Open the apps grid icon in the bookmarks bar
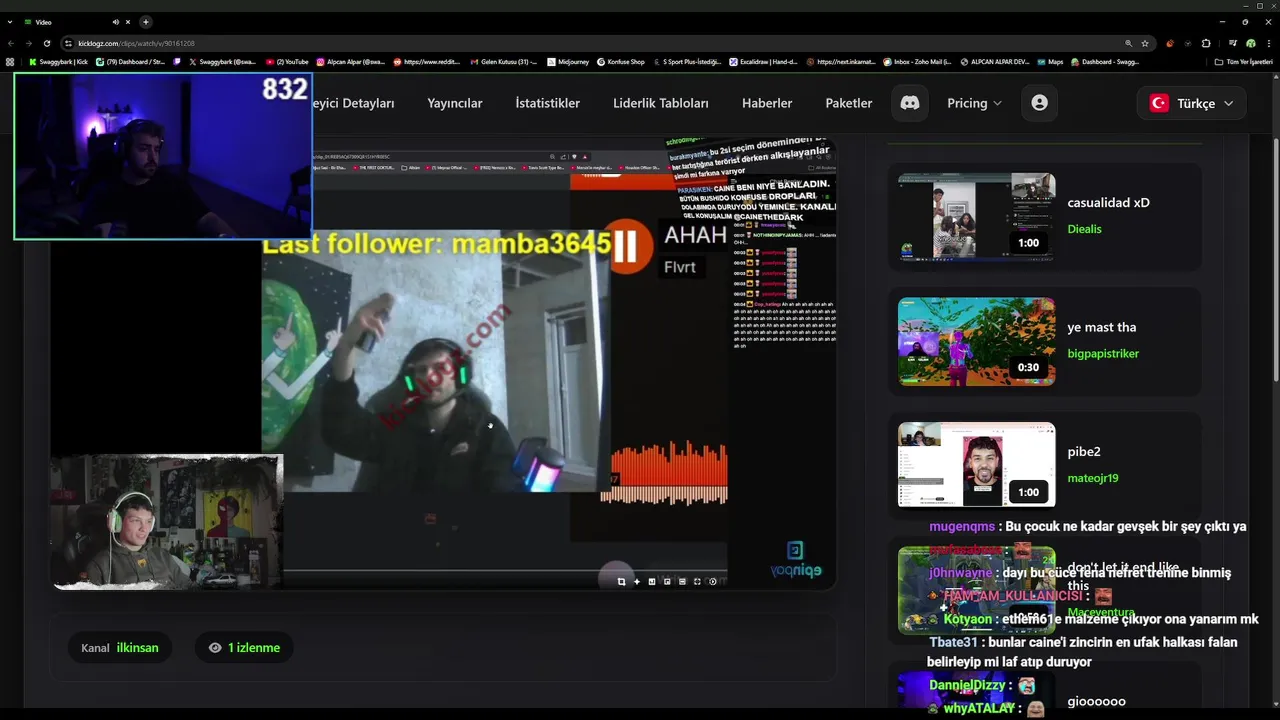 (x=10, y=62)
